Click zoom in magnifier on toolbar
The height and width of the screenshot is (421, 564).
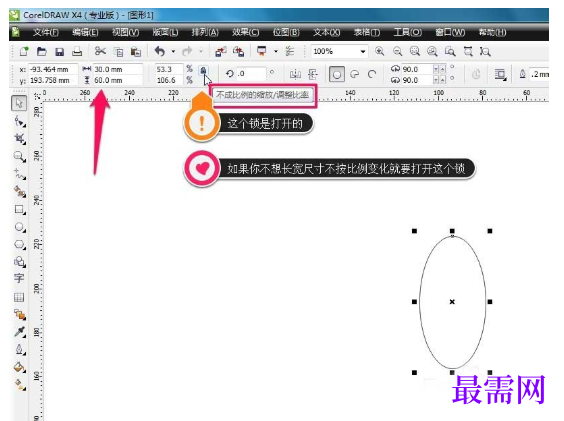pos(379,51)
